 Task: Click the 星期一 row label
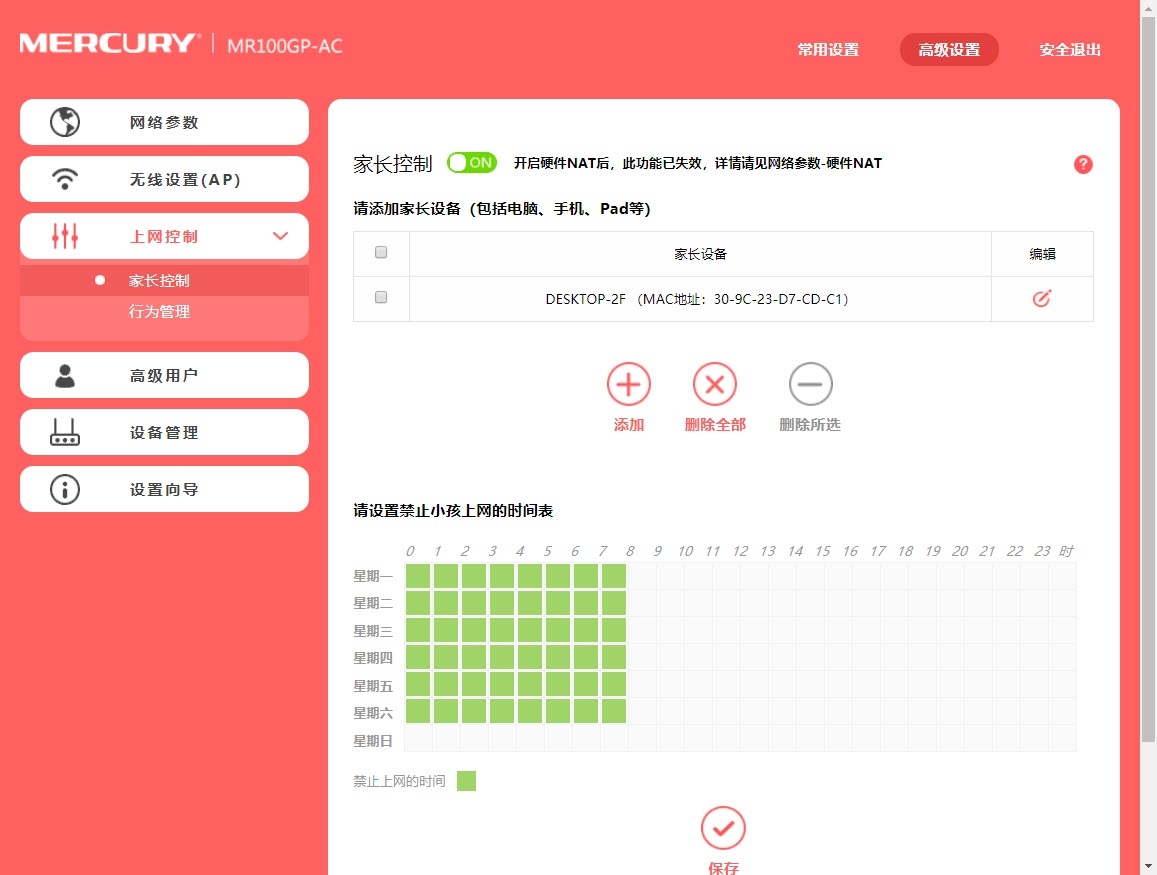(373, 575)
